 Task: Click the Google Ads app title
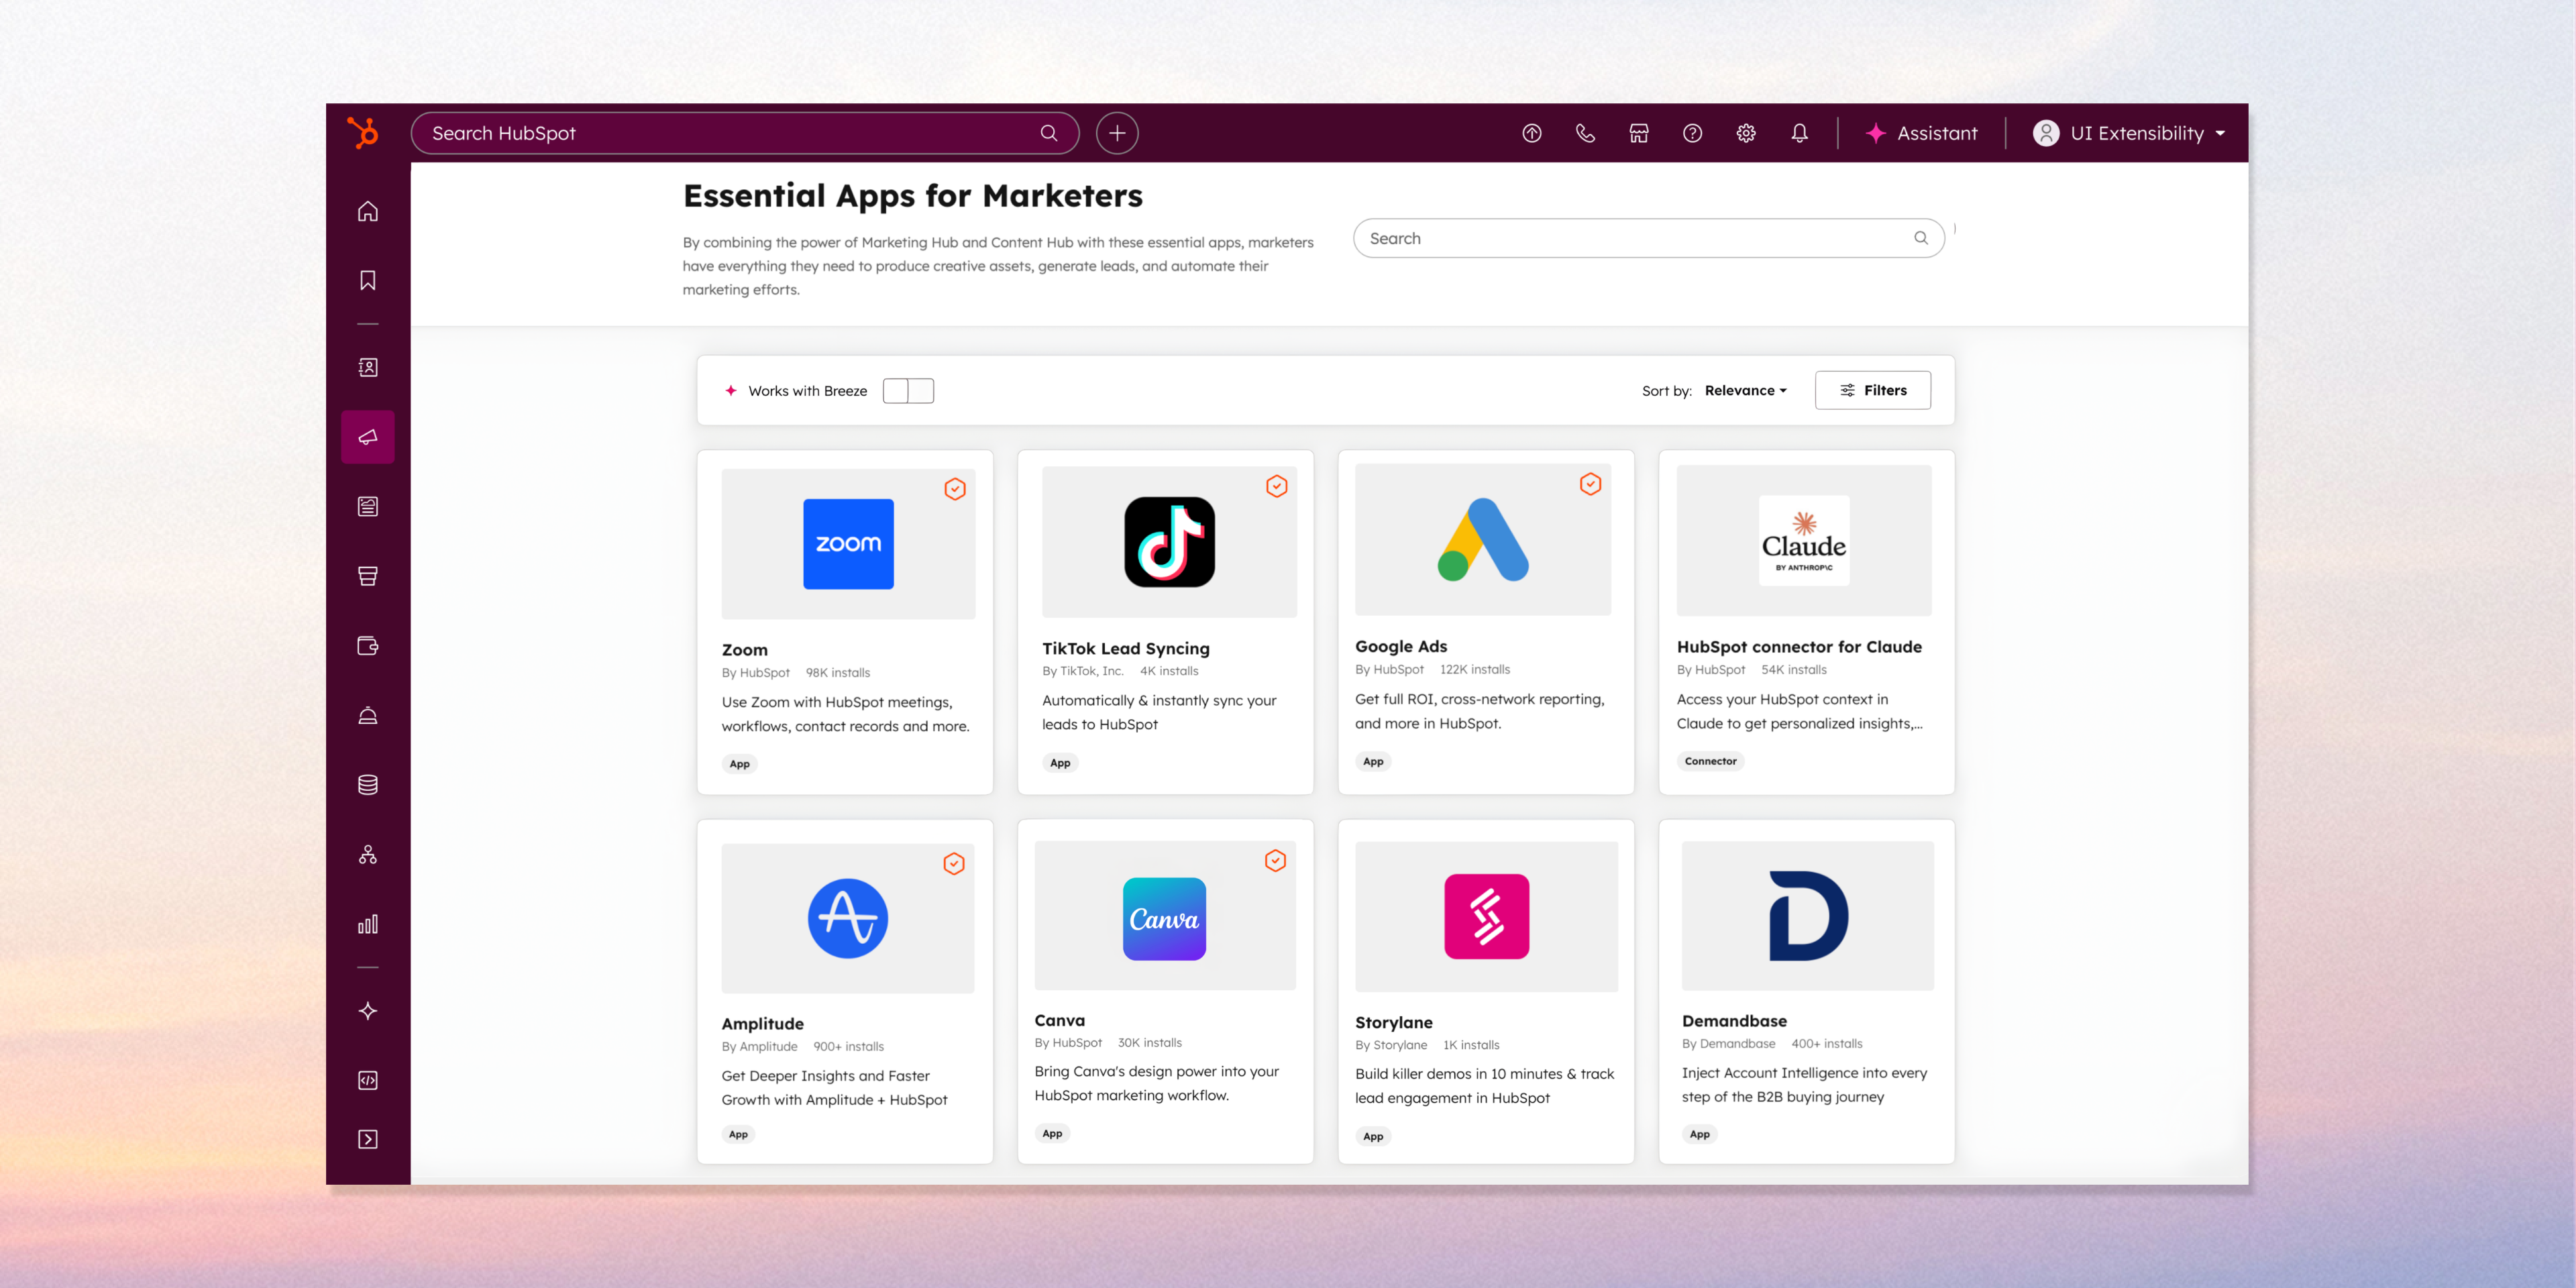pyautogui.click(x=1400, y=647)
